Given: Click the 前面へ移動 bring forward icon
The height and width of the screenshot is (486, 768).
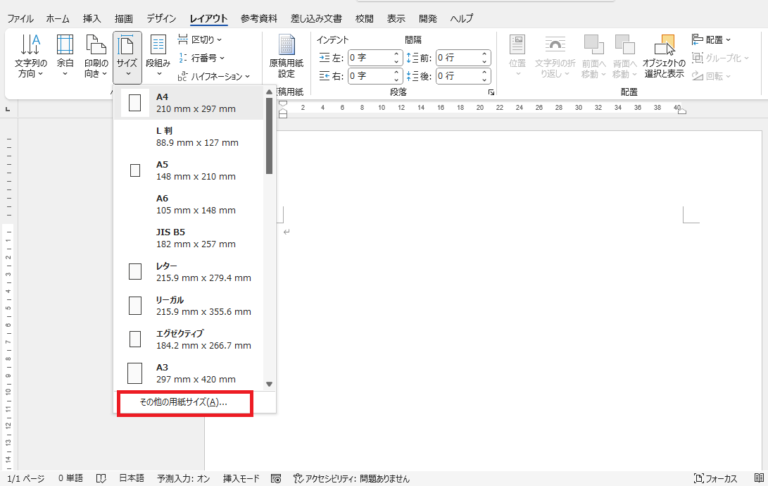Looking at the screenshot, I should 594,56.
